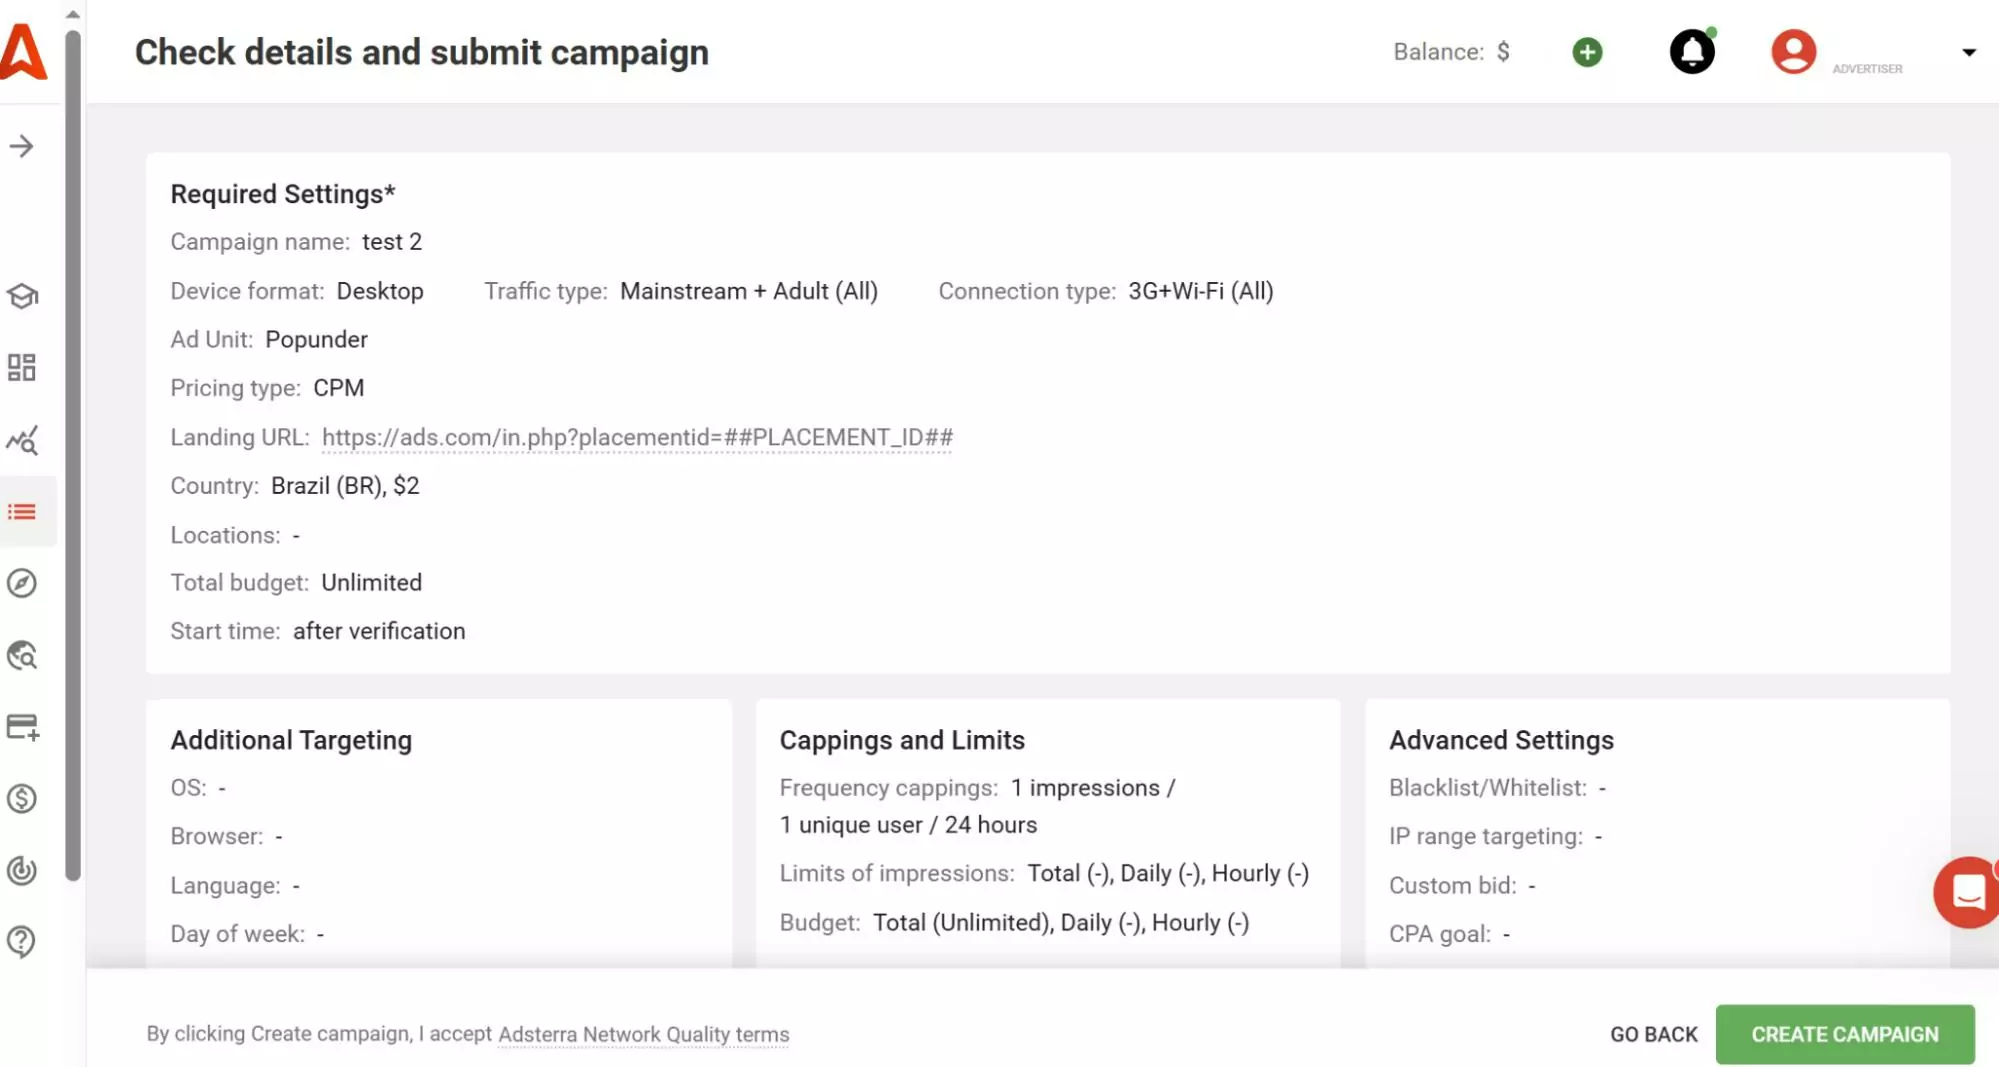Expand the sidebar with the arrow icon
The image size is (1999, 1067).
pyautogui.click(x=22, y=147)
